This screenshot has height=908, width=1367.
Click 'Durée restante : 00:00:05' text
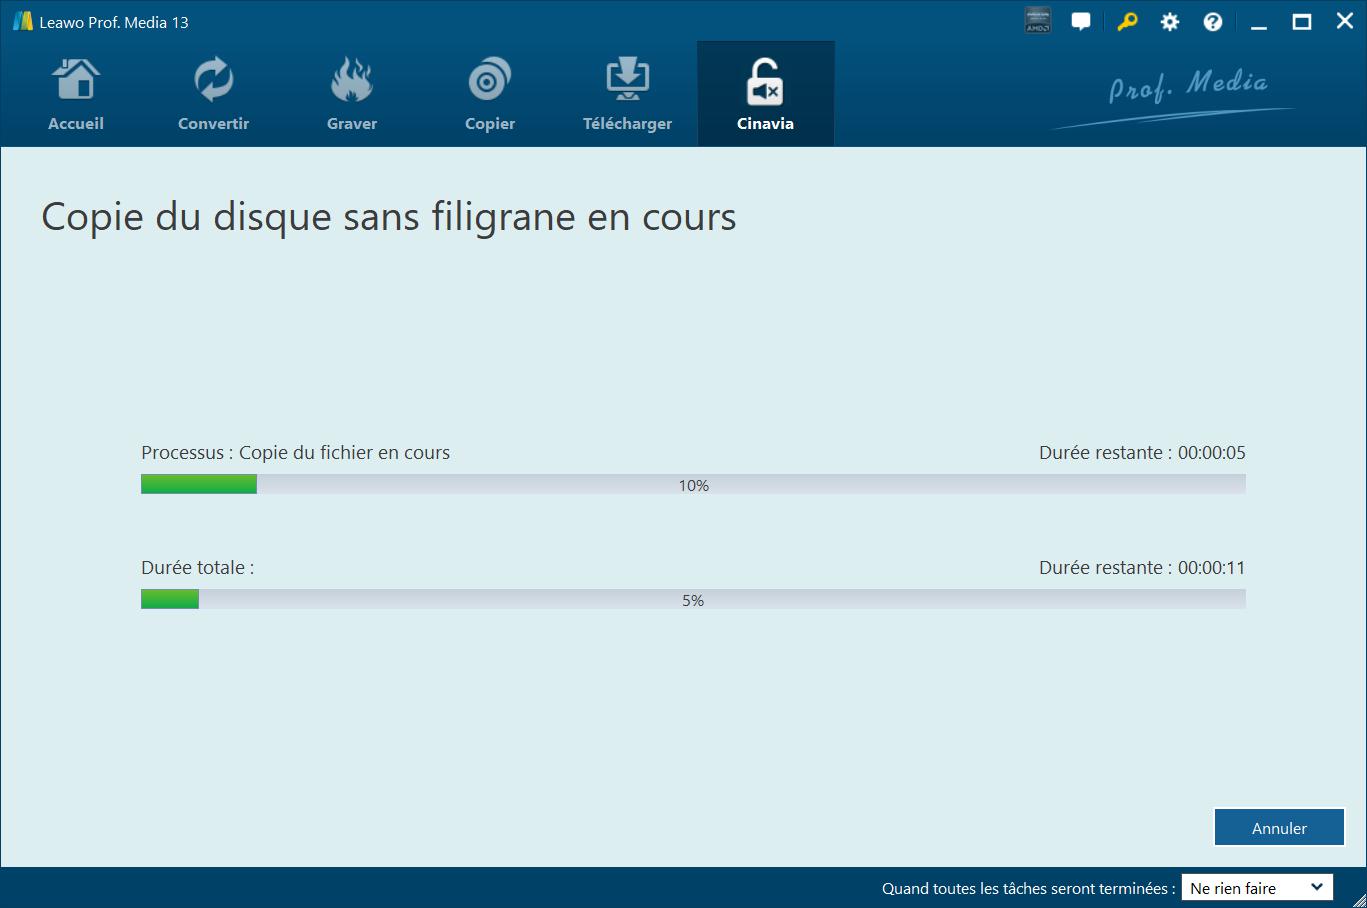click(1142, 453)
